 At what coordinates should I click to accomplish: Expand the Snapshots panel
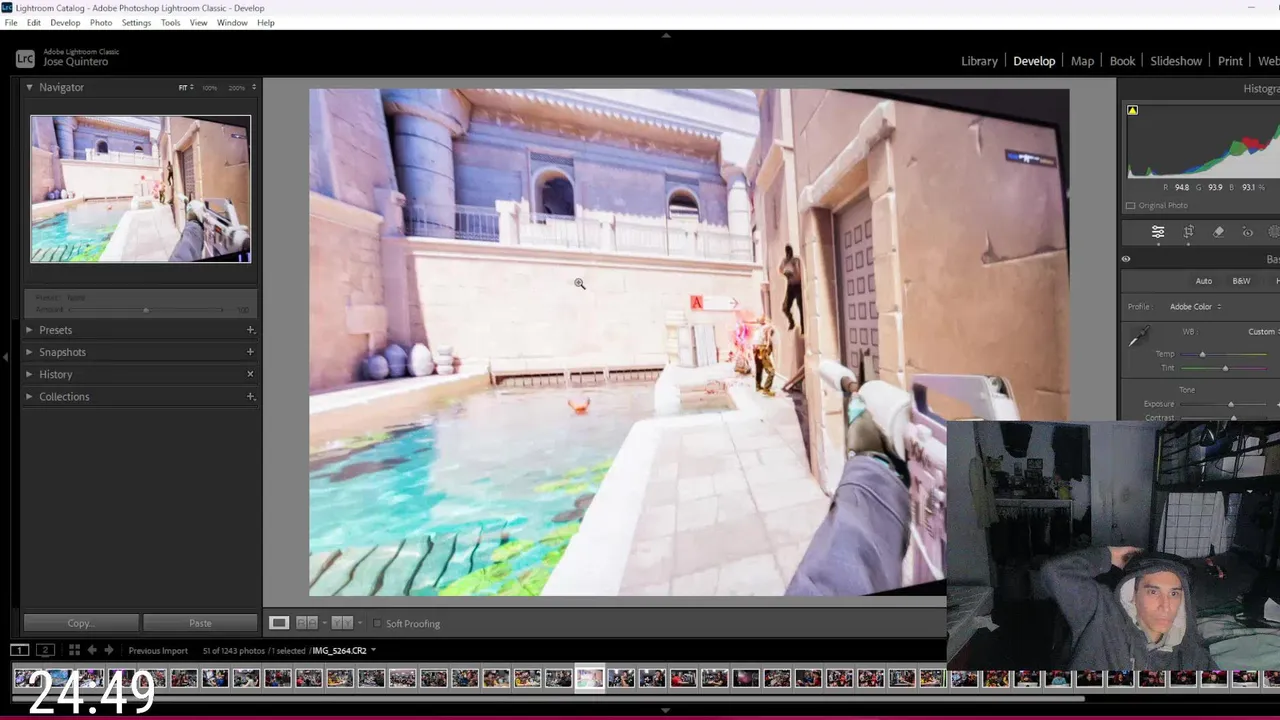pos(29,352)
